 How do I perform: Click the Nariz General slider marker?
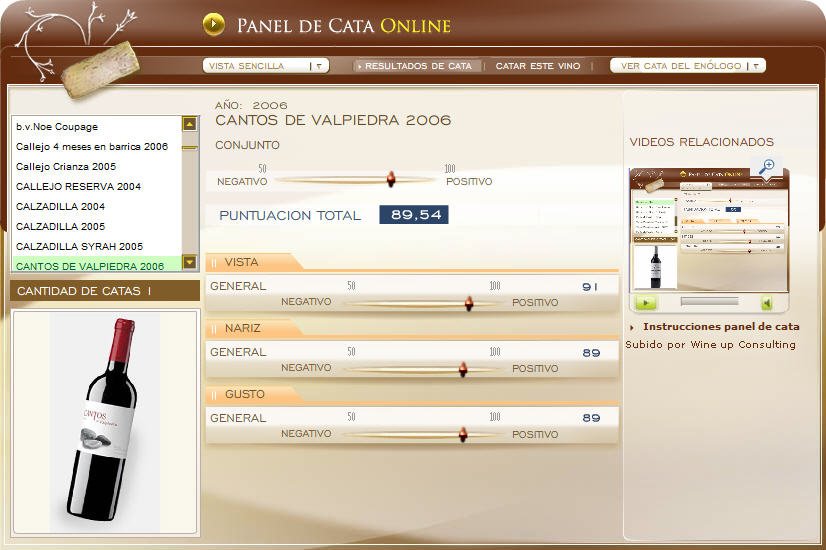coord(463,369)
